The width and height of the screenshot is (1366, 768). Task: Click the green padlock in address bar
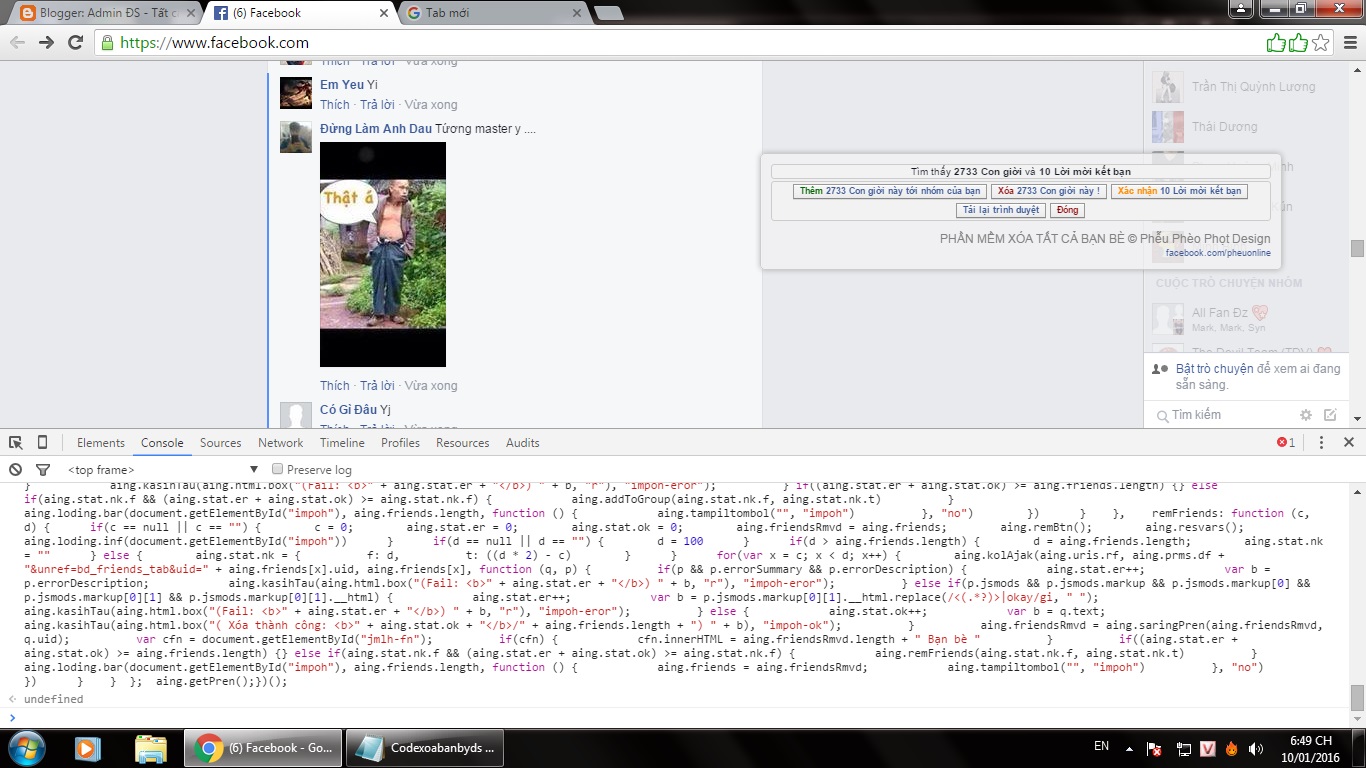[107, 43]
